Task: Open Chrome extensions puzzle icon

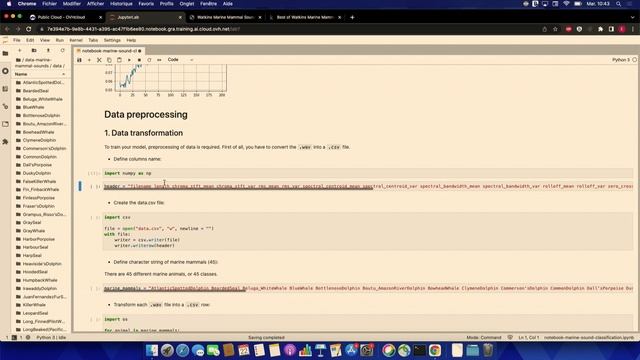Action: pos(600,29)
